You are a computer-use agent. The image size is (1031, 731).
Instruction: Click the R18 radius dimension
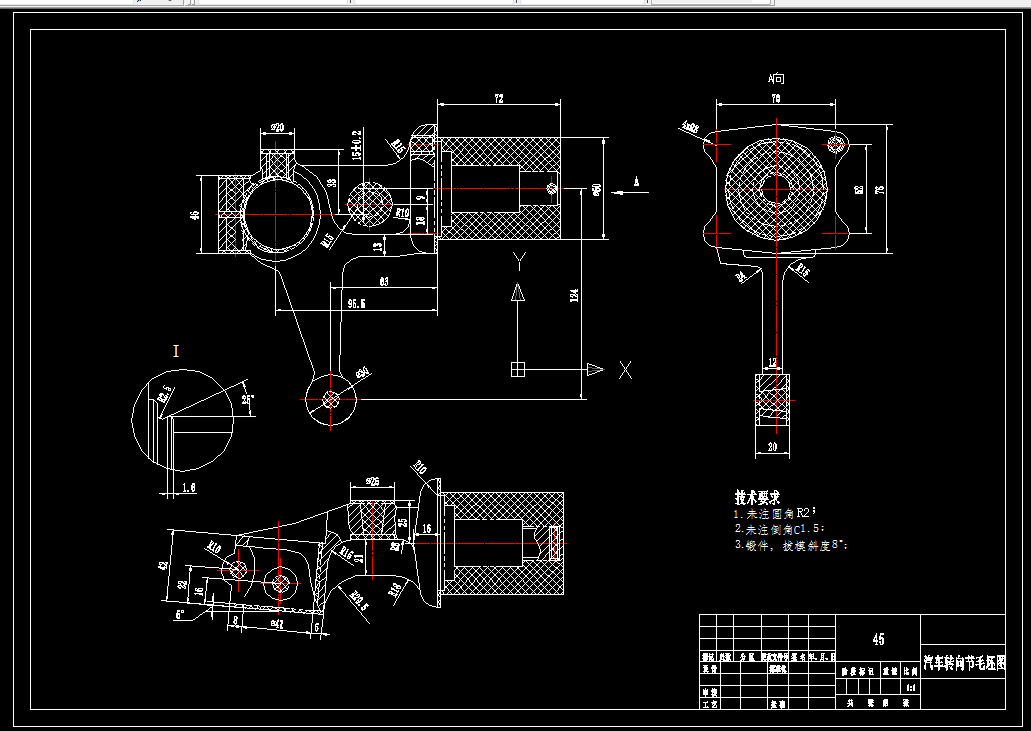395,590
